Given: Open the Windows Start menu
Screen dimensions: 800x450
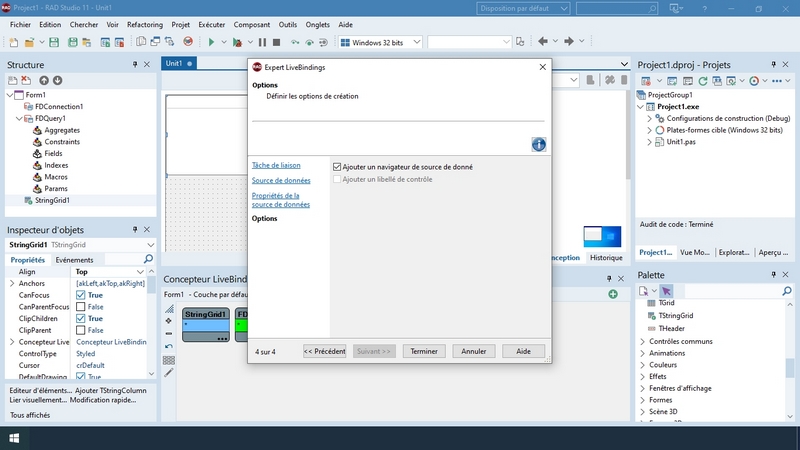Looking at the screenshot, I should click(x=15, y=438).
